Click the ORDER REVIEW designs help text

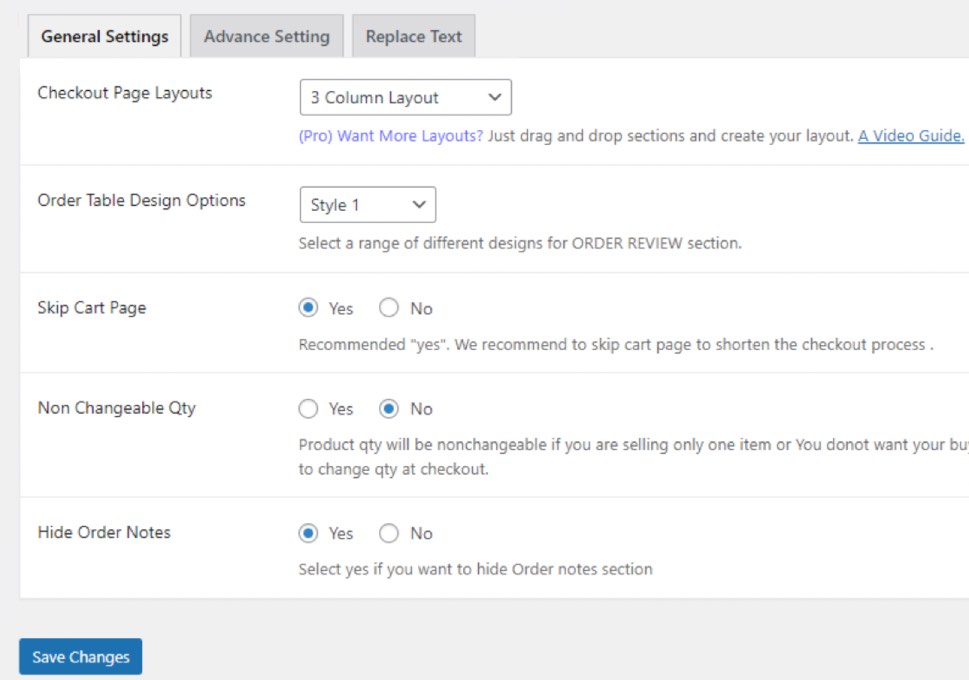520,243
